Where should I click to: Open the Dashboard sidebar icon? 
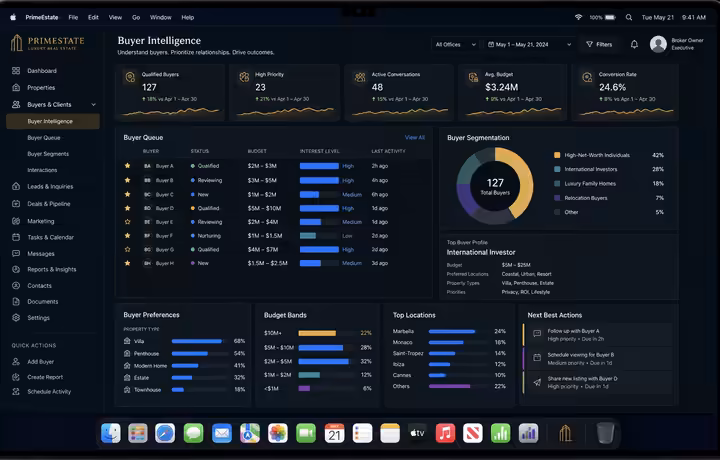tap(16, 71)
